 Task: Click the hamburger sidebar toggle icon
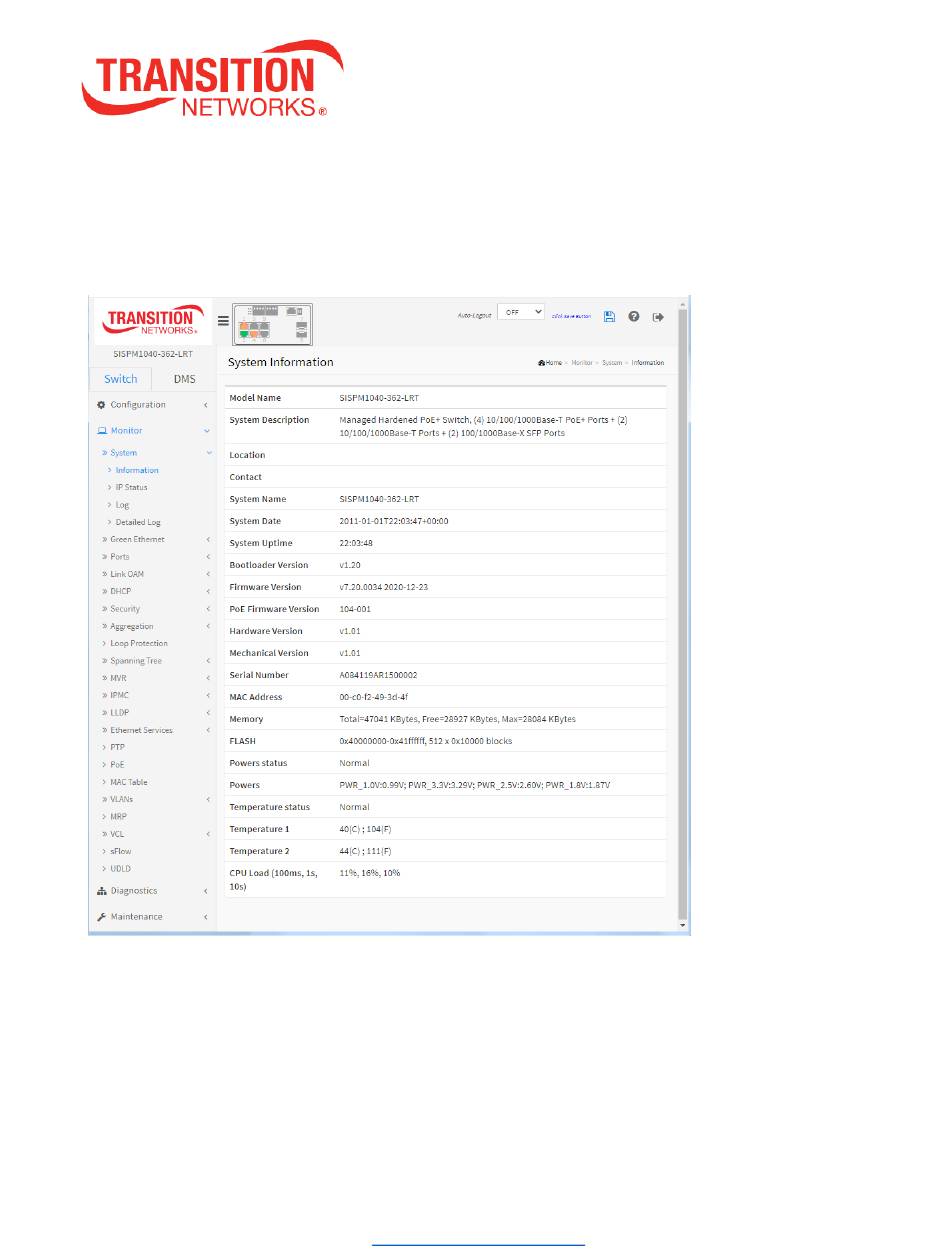pos(223,321)
